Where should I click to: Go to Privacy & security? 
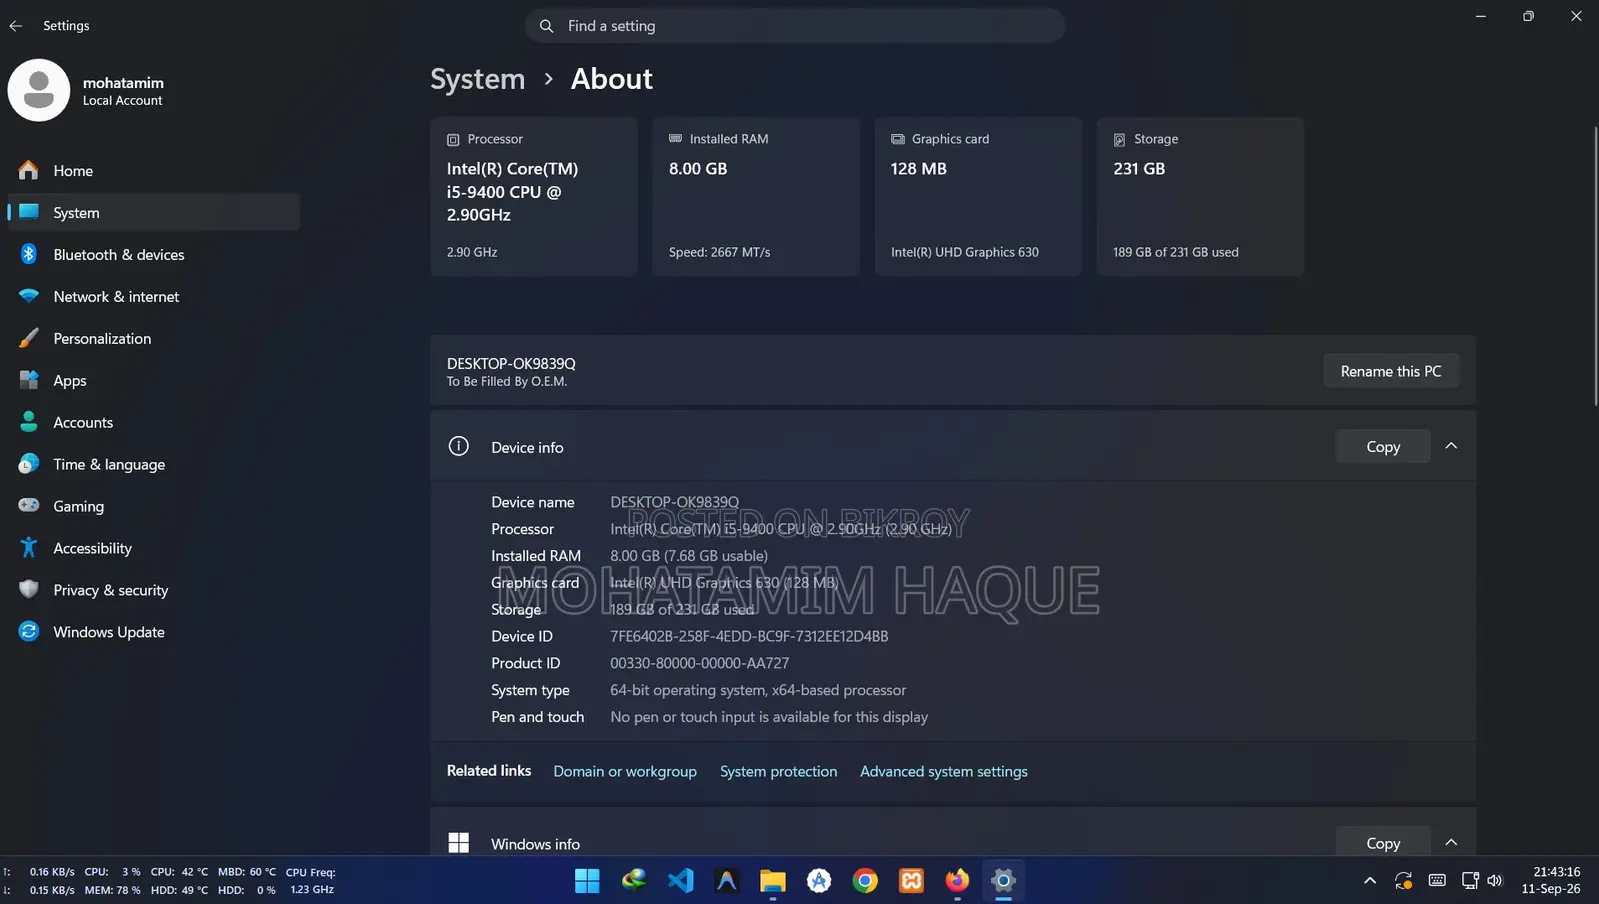click(154, 591)
